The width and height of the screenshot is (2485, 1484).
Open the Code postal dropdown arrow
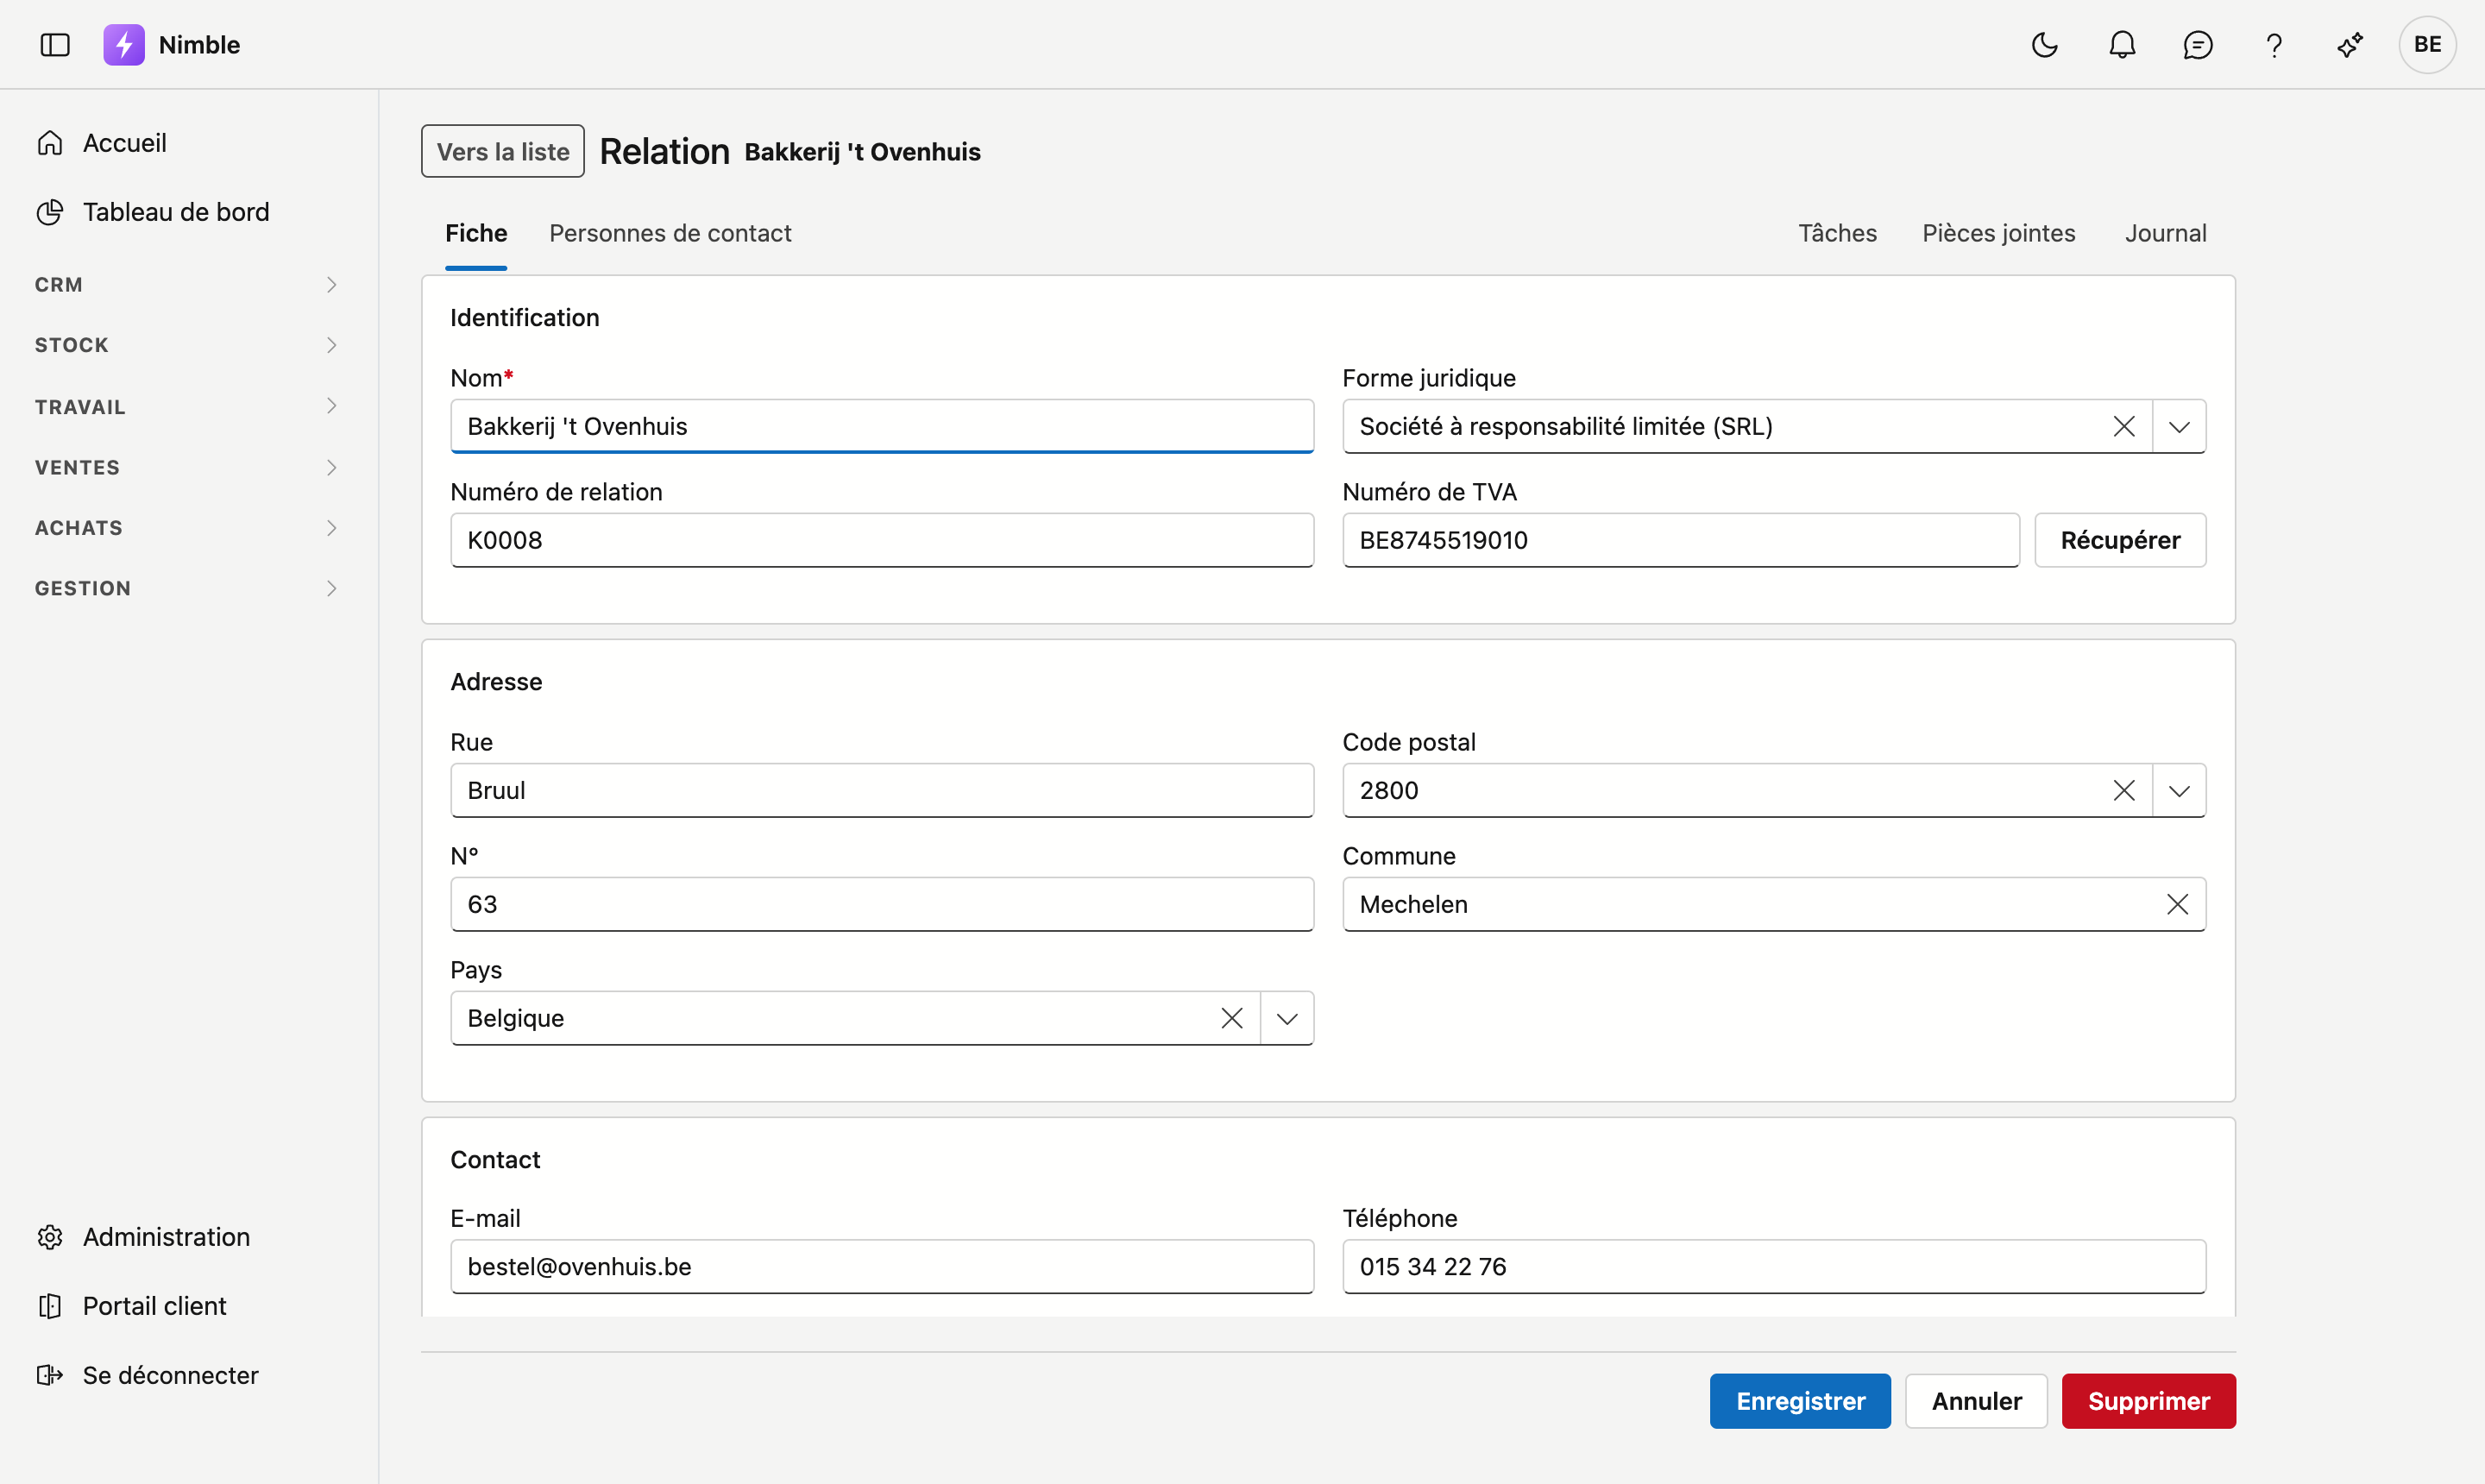point(2179,790)
